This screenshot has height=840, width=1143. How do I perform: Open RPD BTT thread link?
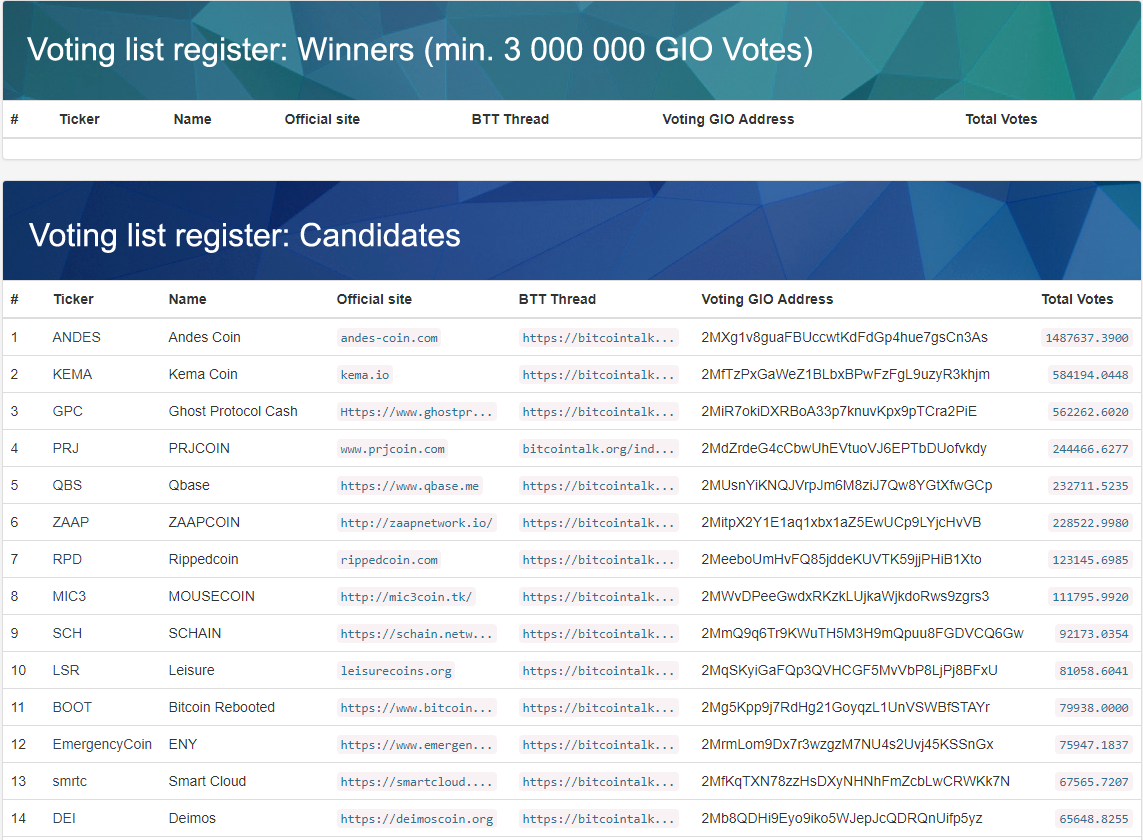coord(598,560)
